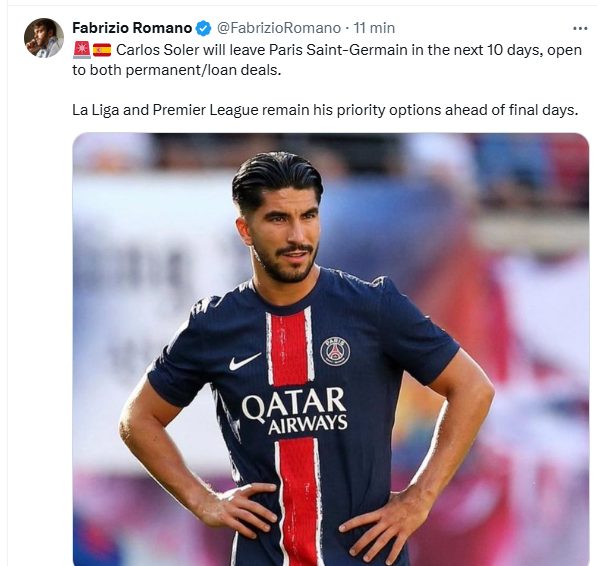The width and height of the screenshot is (597, 566).
Task: Open the tweet via the 11 min timestamp
Action: (x=374, y=28)
